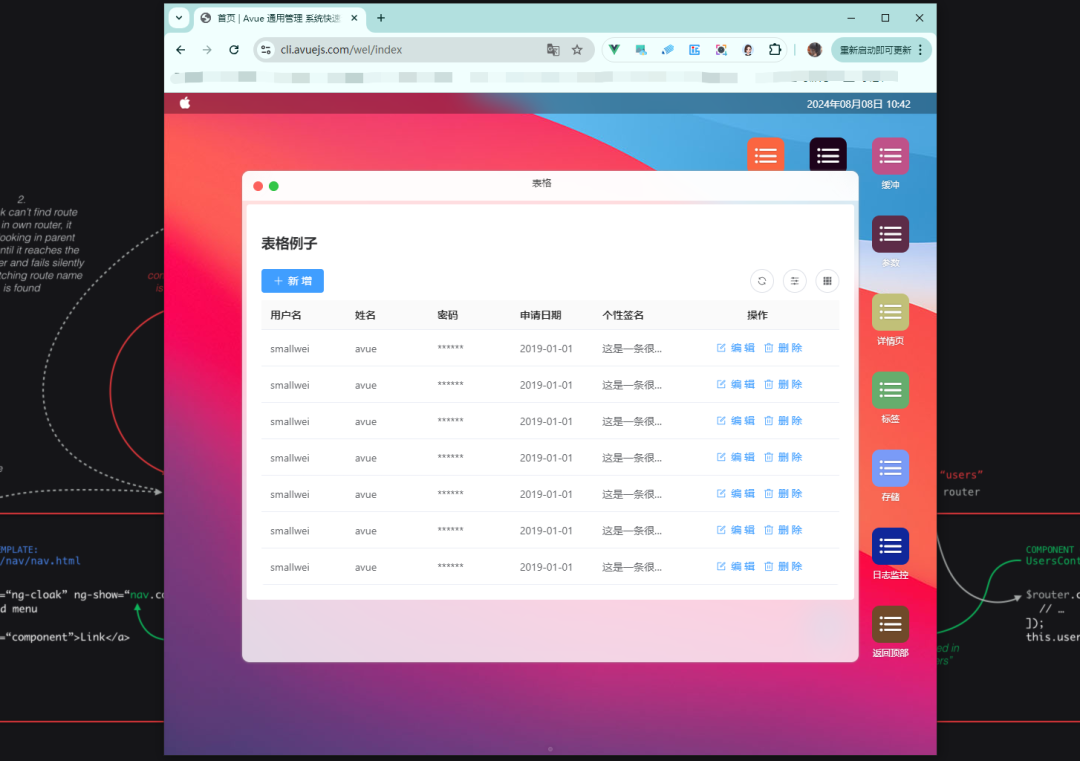This screenshot has height=761, width=1080.
Task: Go back with the browser back arrow
Action: pyautogui.click(x=180, y=50)
